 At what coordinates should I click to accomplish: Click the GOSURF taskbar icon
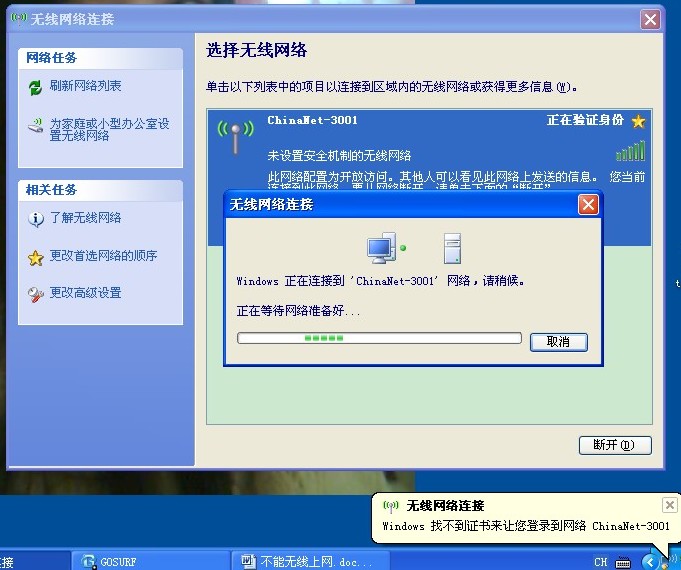pos(89,561)
